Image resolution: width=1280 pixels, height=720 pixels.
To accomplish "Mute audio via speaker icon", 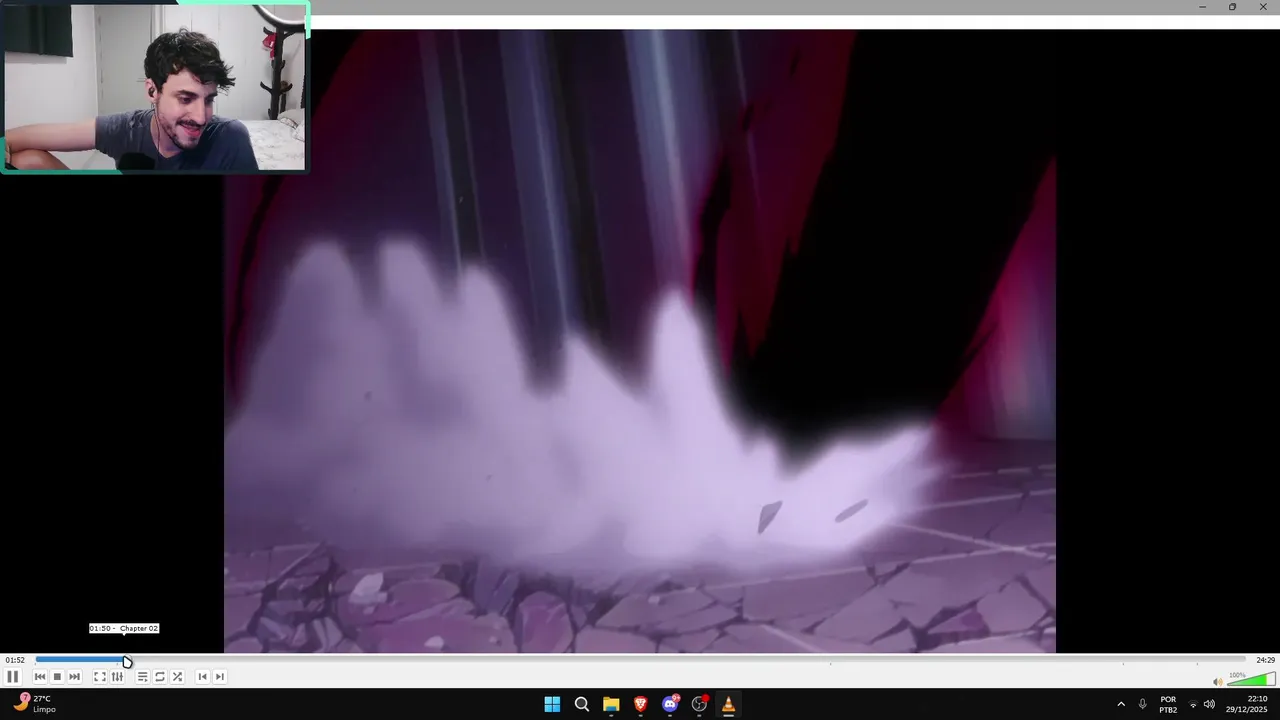I will [1217, 682].
